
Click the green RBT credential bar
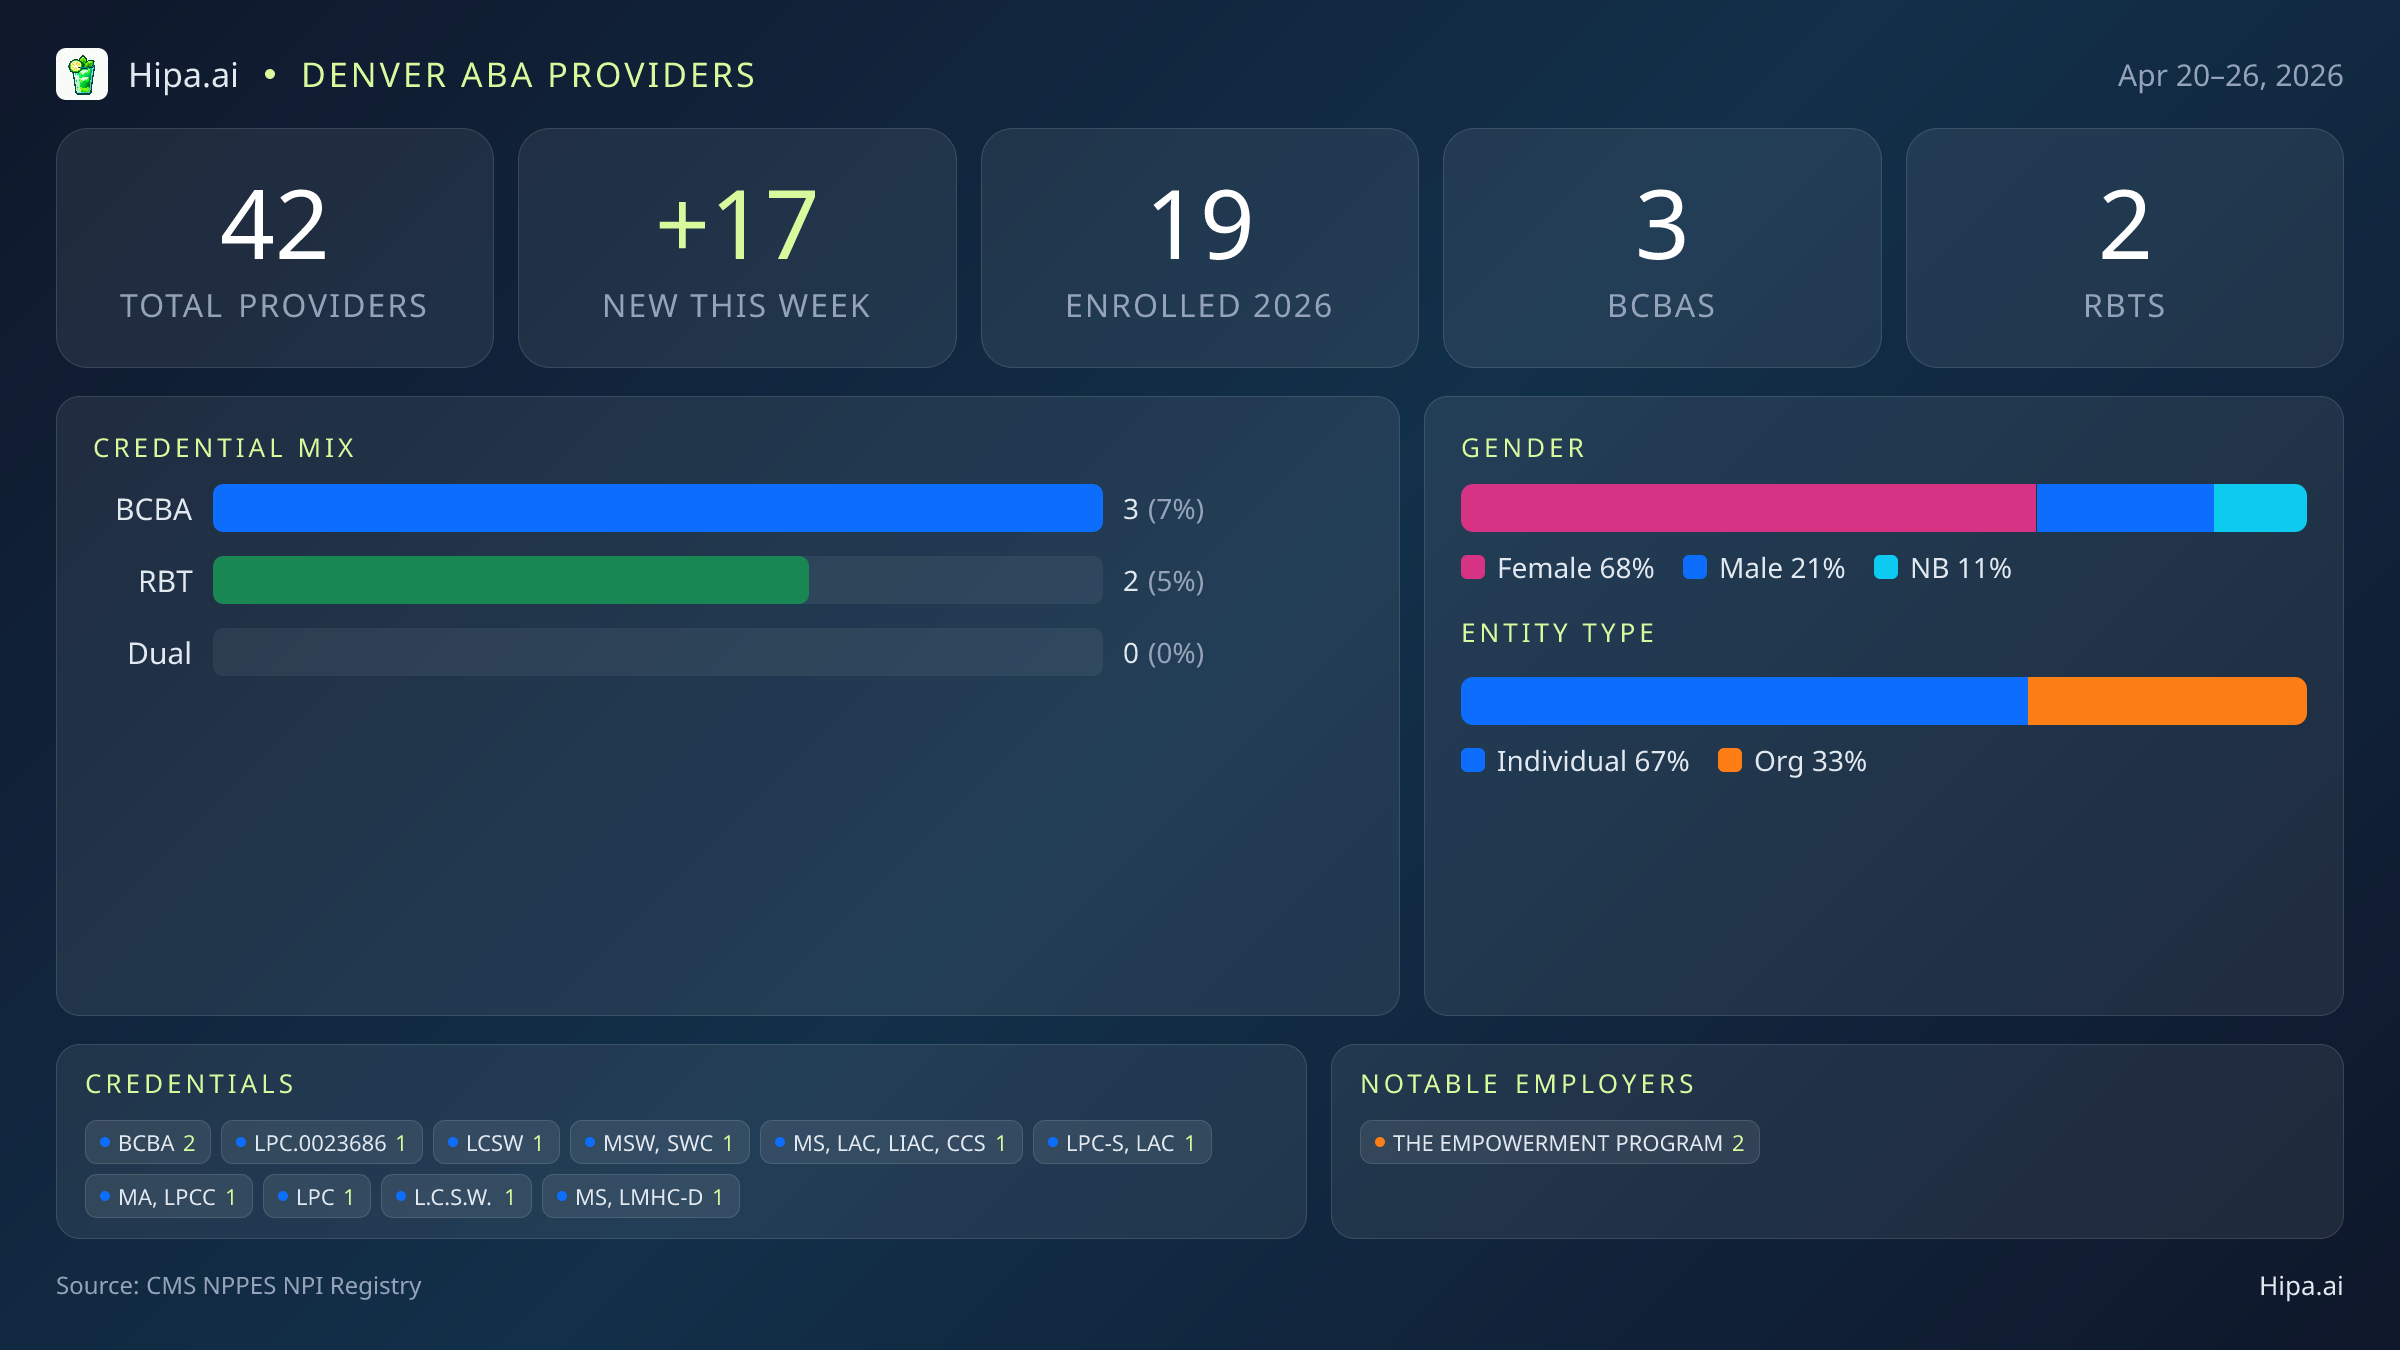[510, 580]
